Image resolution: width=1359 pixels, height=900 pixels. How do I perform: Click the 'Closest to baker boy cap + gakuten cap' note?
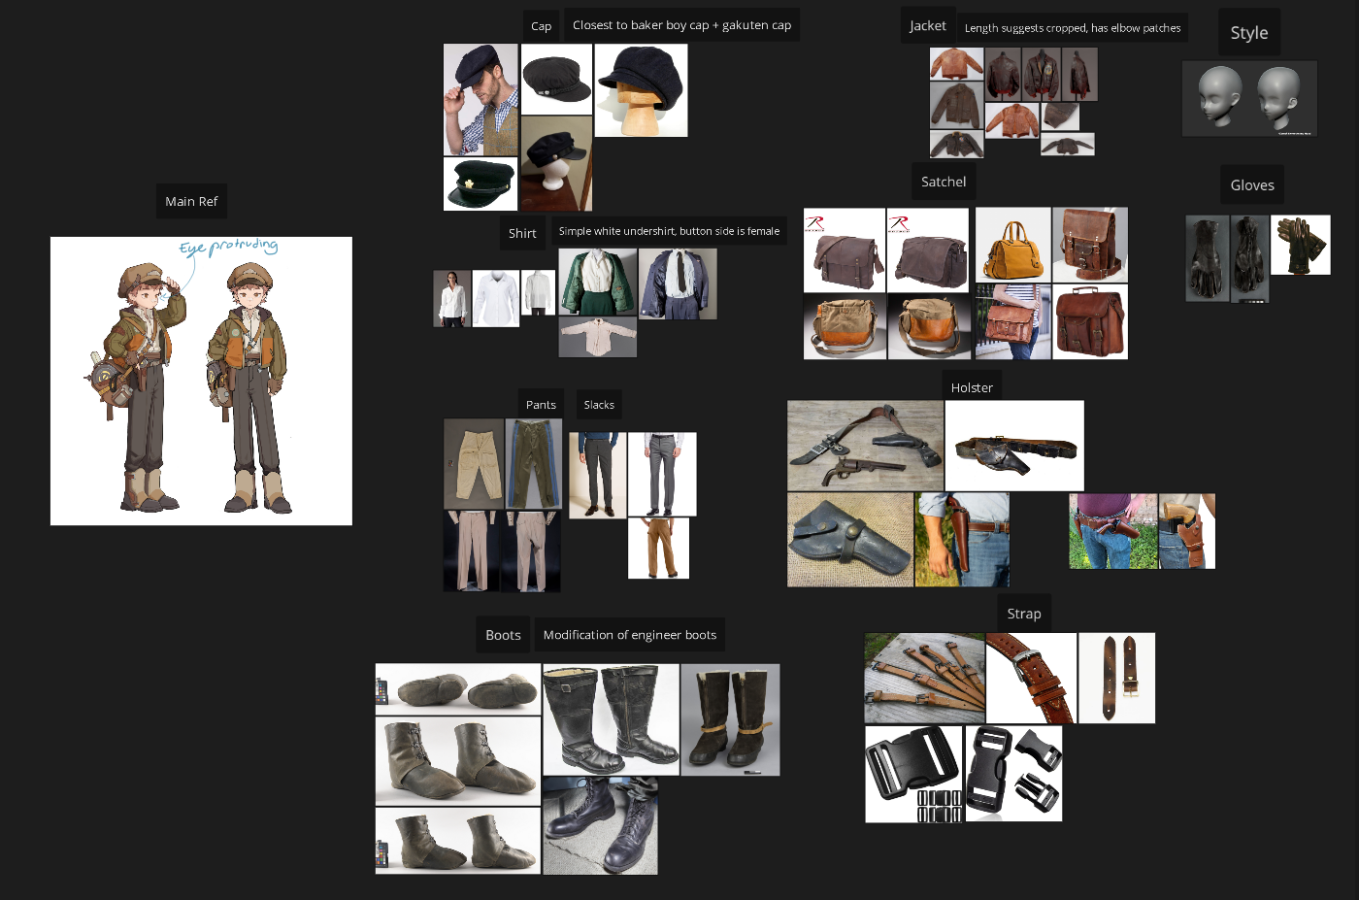click(x=682, y=25)
